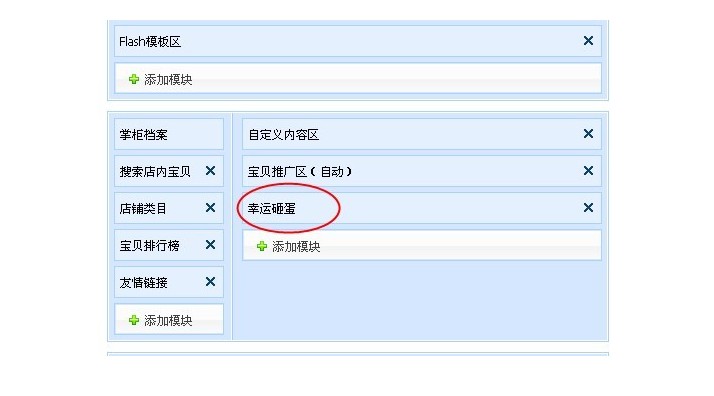Remove the Flash模板区 module with X

pos(588,41)
